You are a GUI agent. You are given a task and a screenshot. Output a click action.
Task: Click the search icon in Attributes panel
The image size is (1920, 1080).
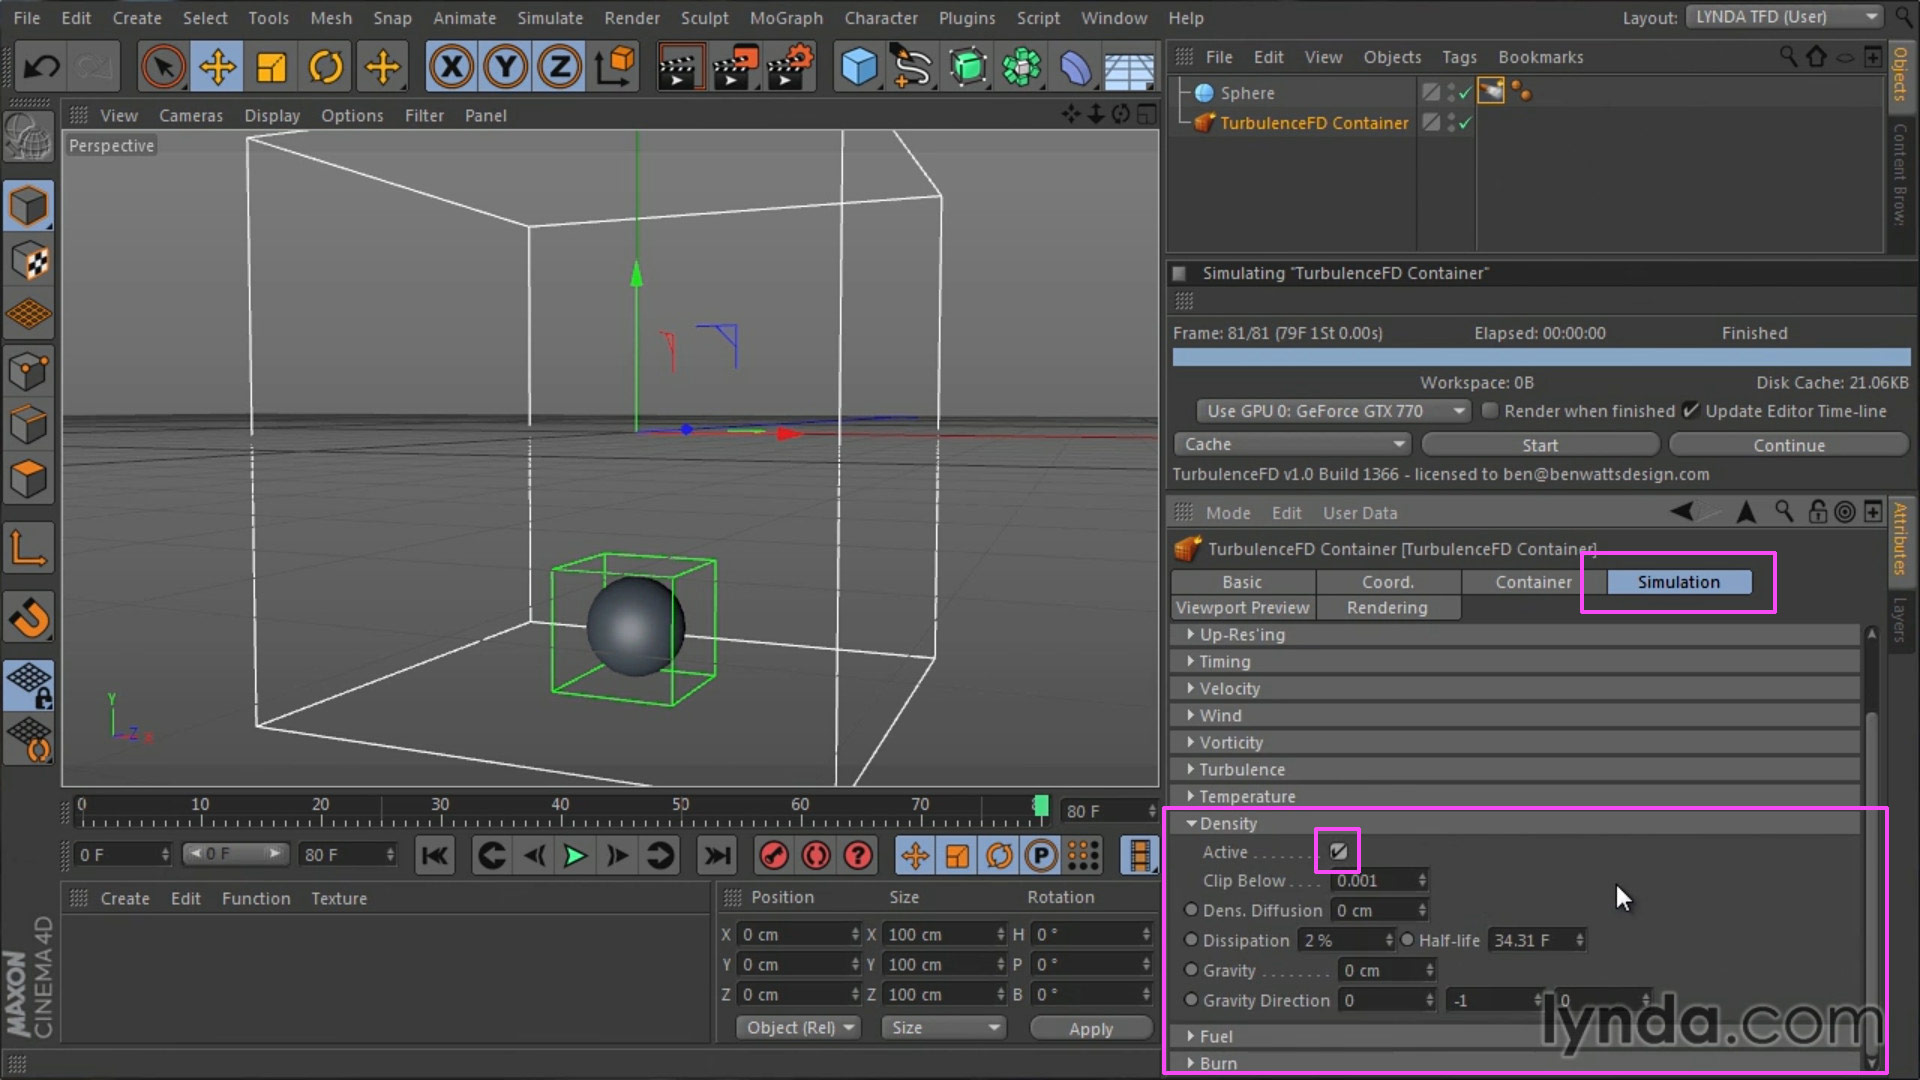(x=1783, y=512)
